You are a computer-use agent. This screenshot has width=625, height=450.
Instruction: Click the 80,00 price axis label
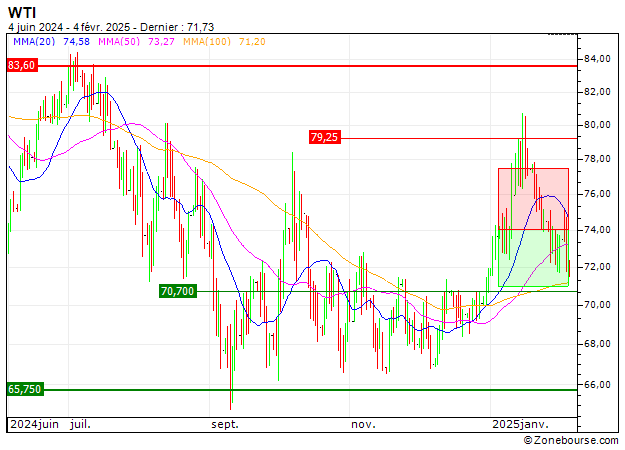[x=597, y=125]
